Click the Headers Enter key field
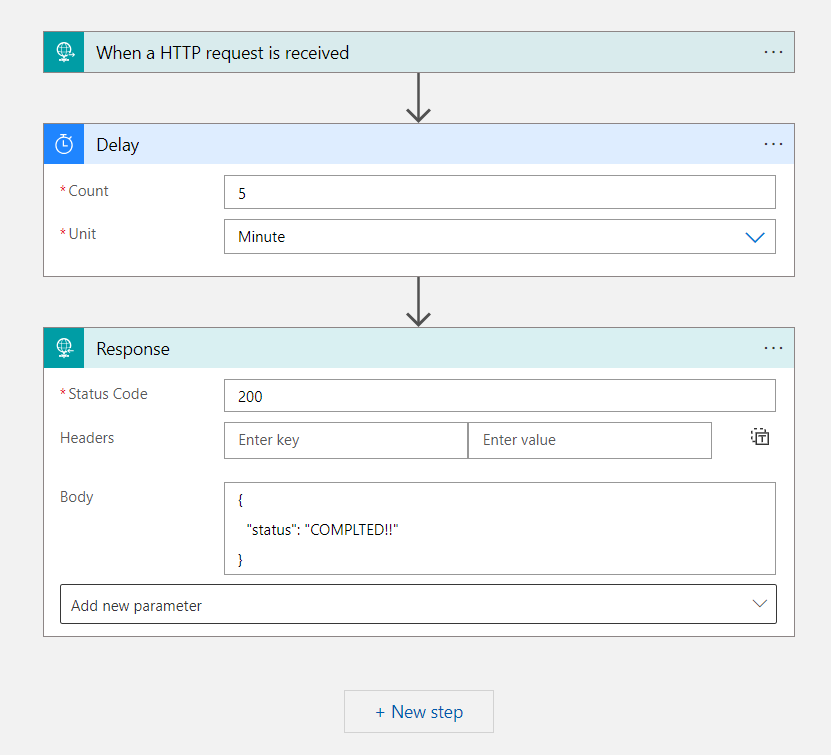 [x=346, y=440]
